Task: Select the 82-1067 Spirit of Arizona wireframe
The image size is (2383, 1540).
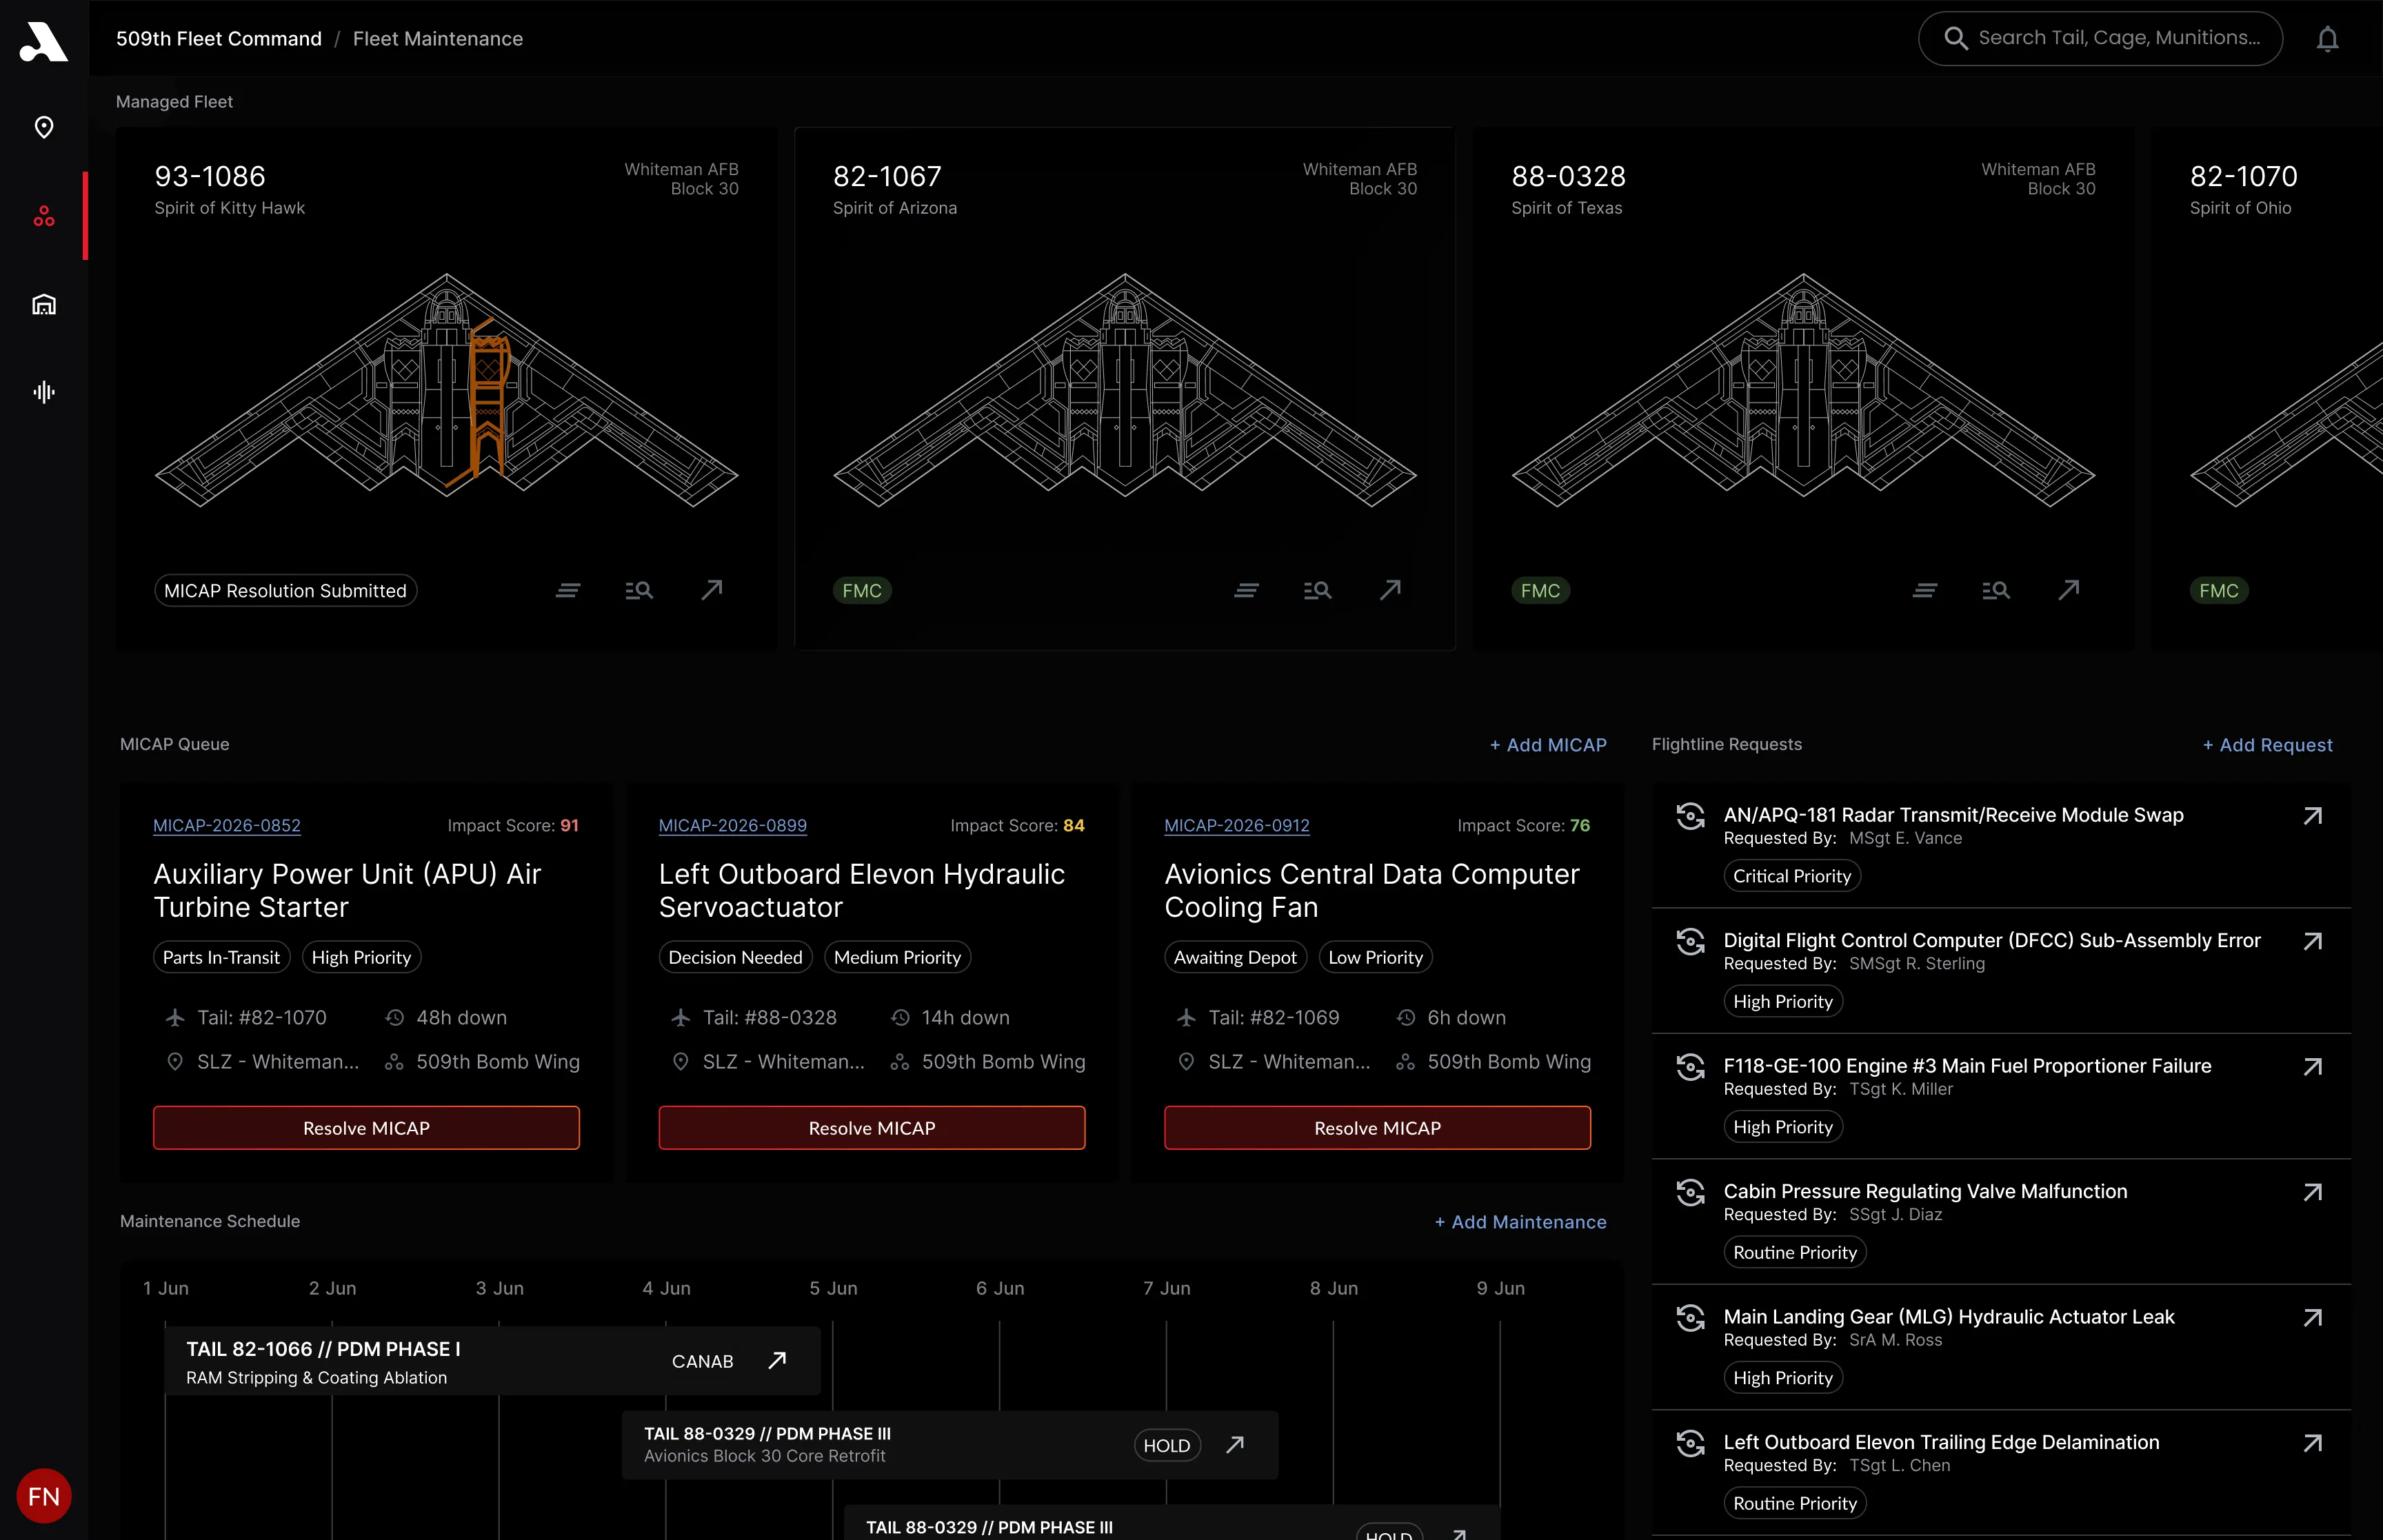Action: 1125,390
